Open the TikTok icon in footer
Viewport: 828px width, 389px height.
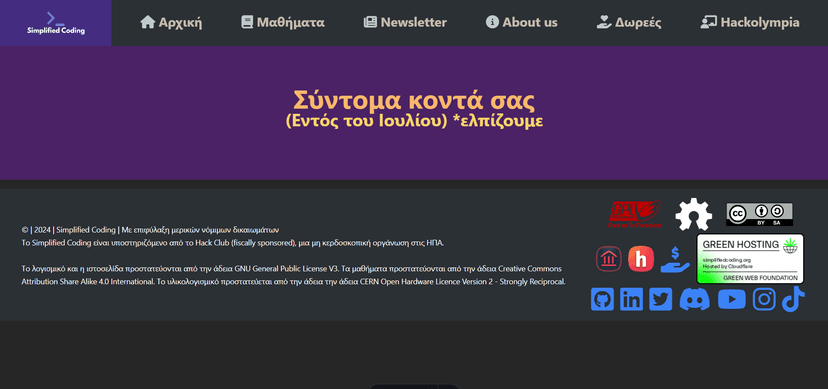(x=793, y=299)
